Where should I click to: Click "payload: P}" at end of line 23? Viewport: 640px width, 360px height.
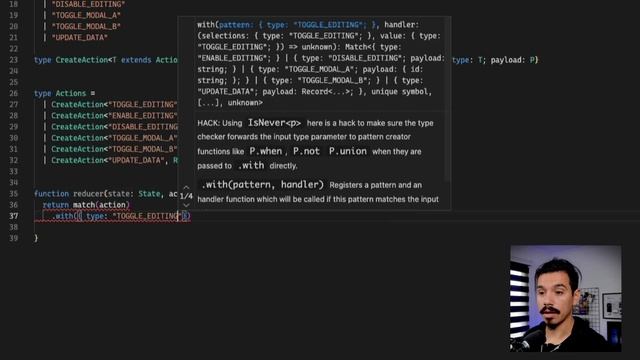514,60
